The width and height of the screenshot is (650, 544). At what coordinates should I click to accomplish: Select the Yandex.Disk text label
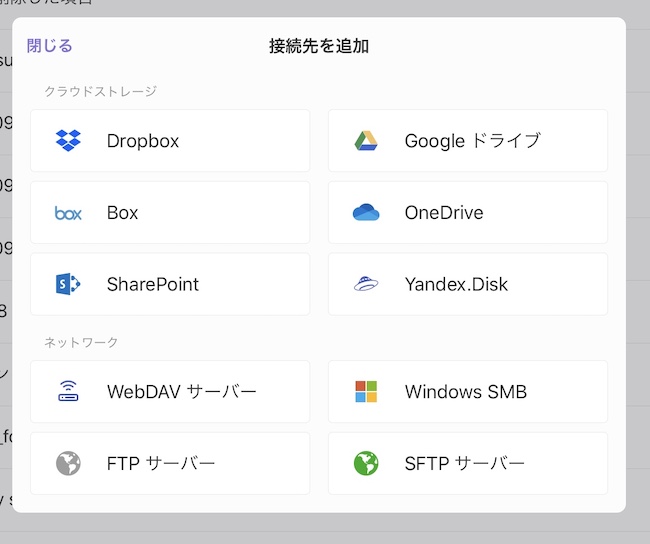pyautogui.click(x=456, y=284)
